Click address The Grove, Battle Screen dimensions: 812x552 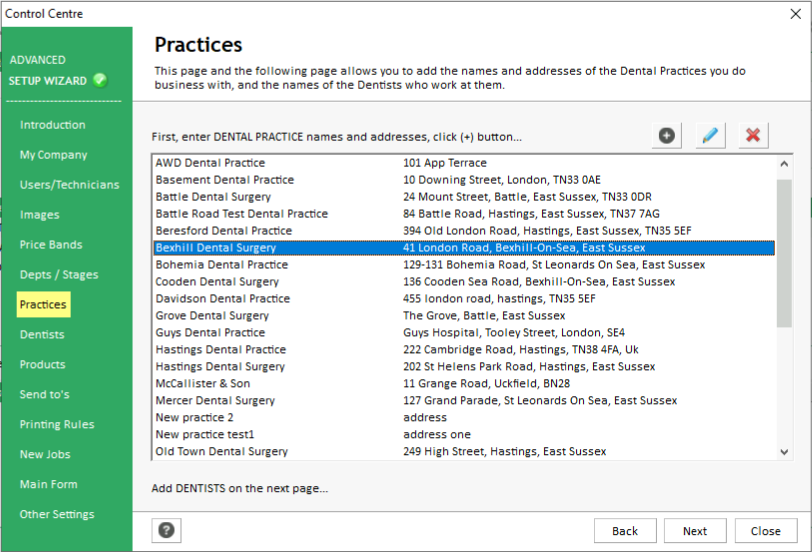484,315
